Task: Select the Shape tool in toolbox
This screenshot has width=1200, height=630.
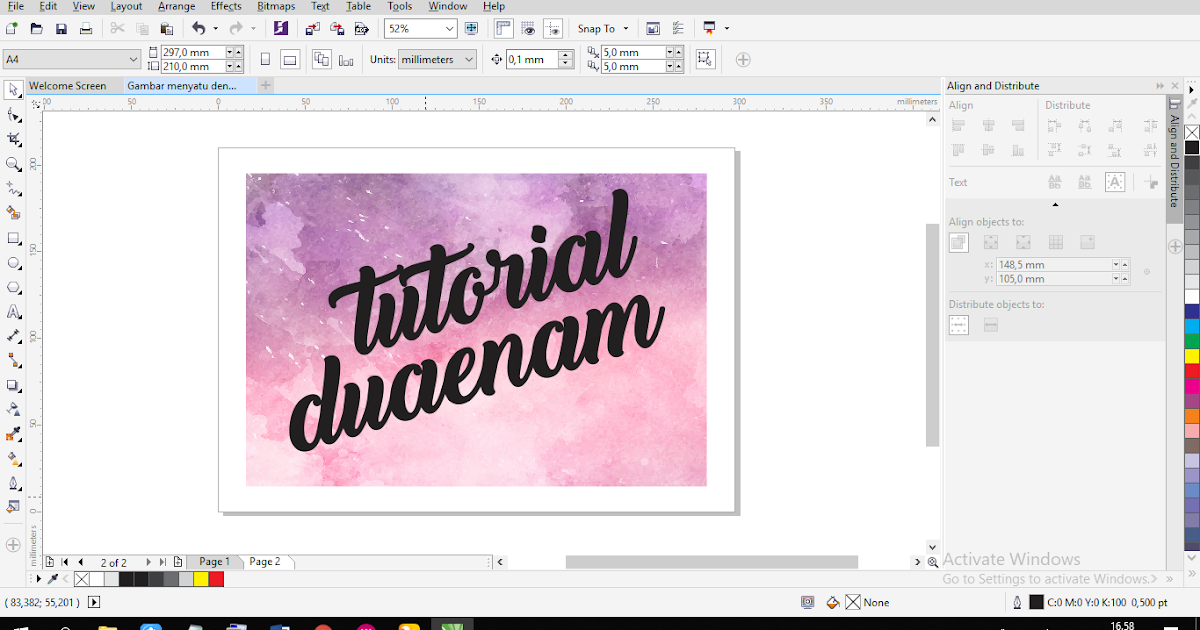Action: (14, 115)
